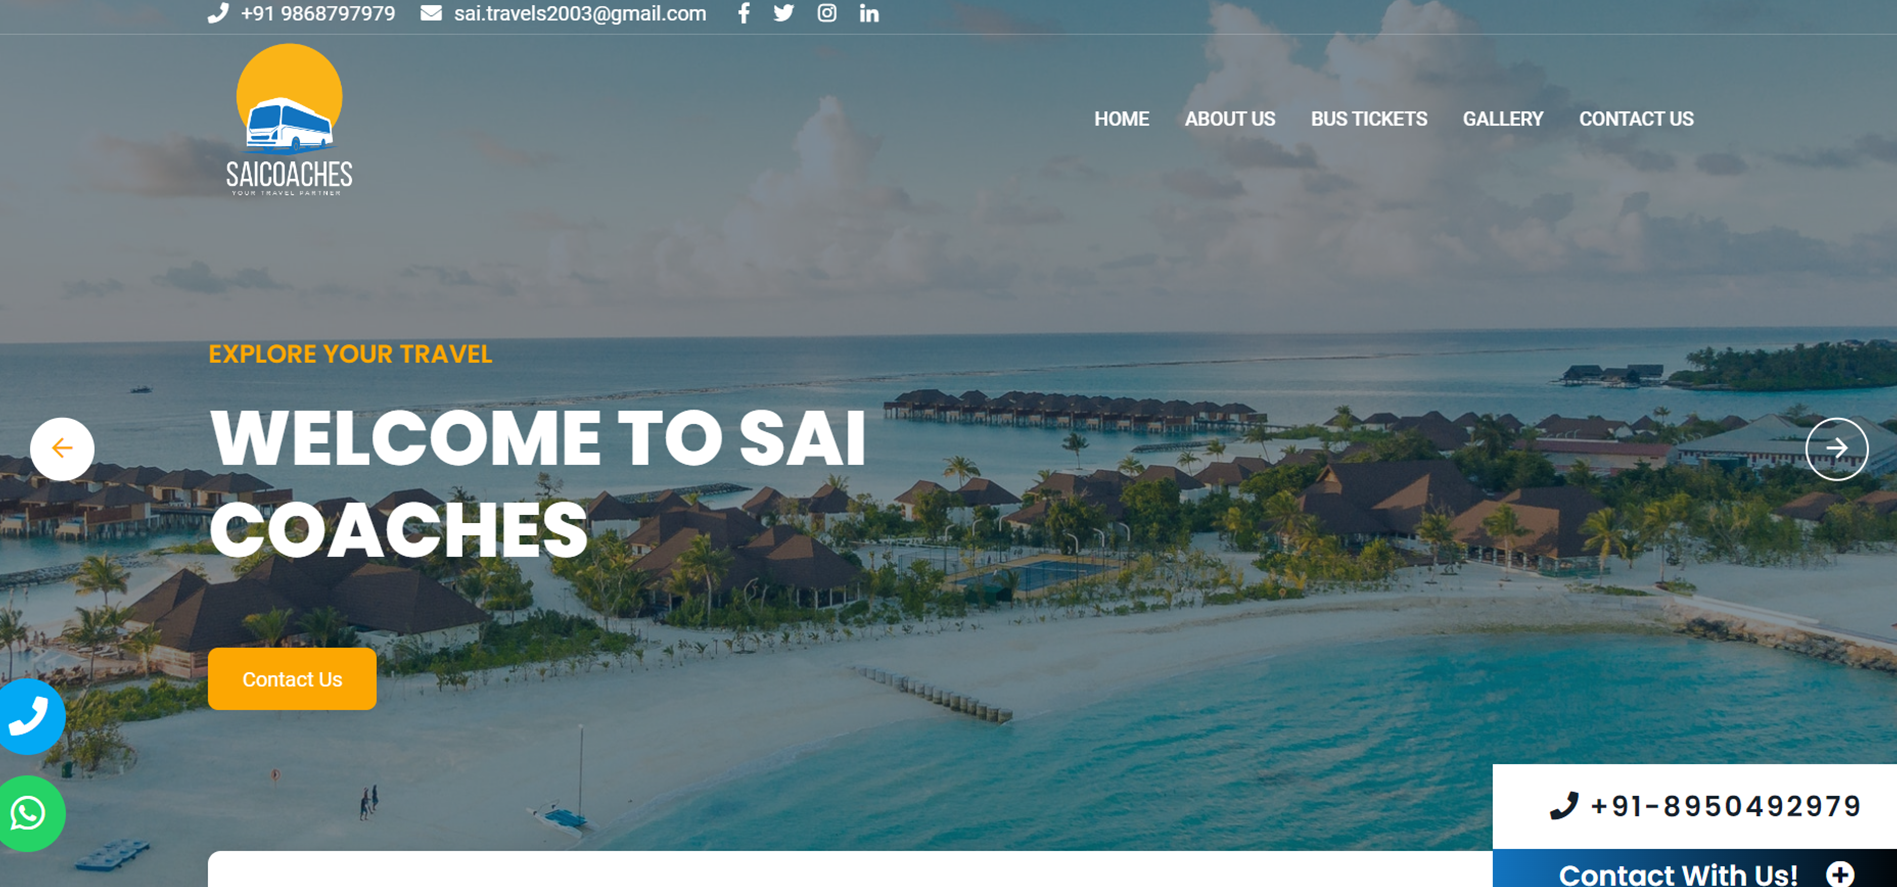Navigate to BUS TICKETS page
1897x887 pixels.
pyautogui.click(x=1369, y=119)
